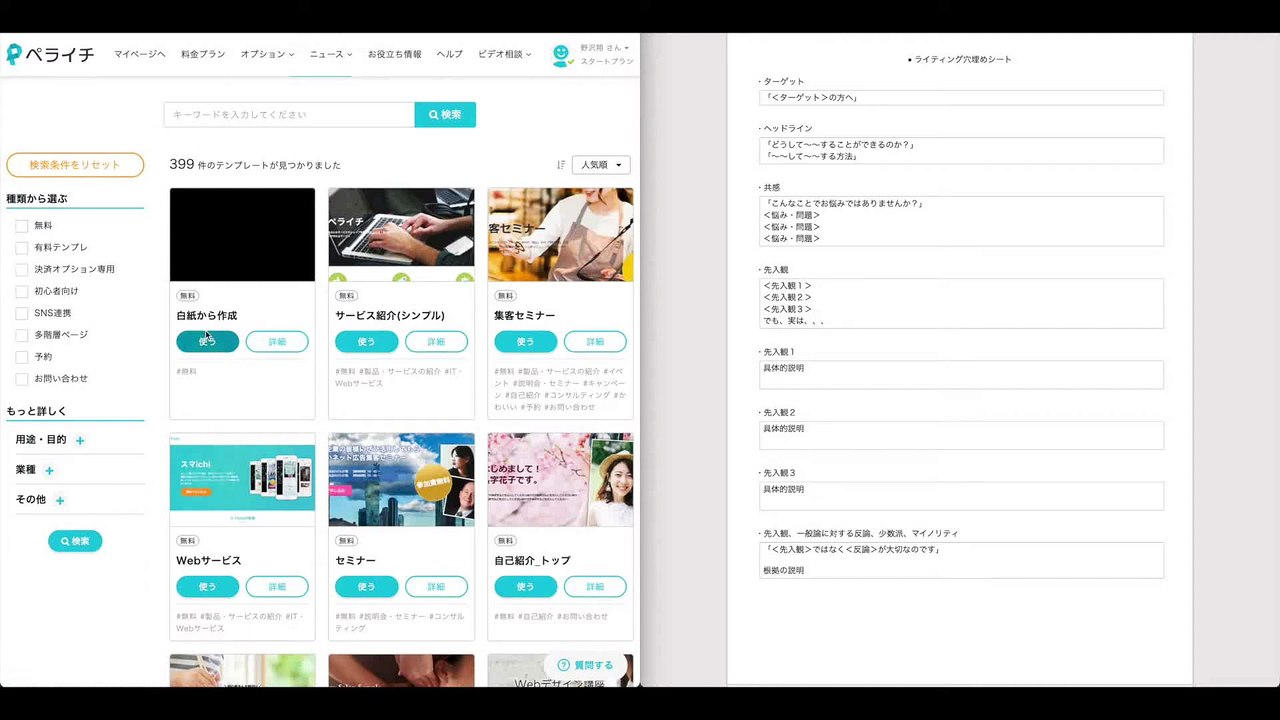This screenshot has height=720, width=1280.
Task: Click the ペライチ logo icon
Action: (14, 54)
